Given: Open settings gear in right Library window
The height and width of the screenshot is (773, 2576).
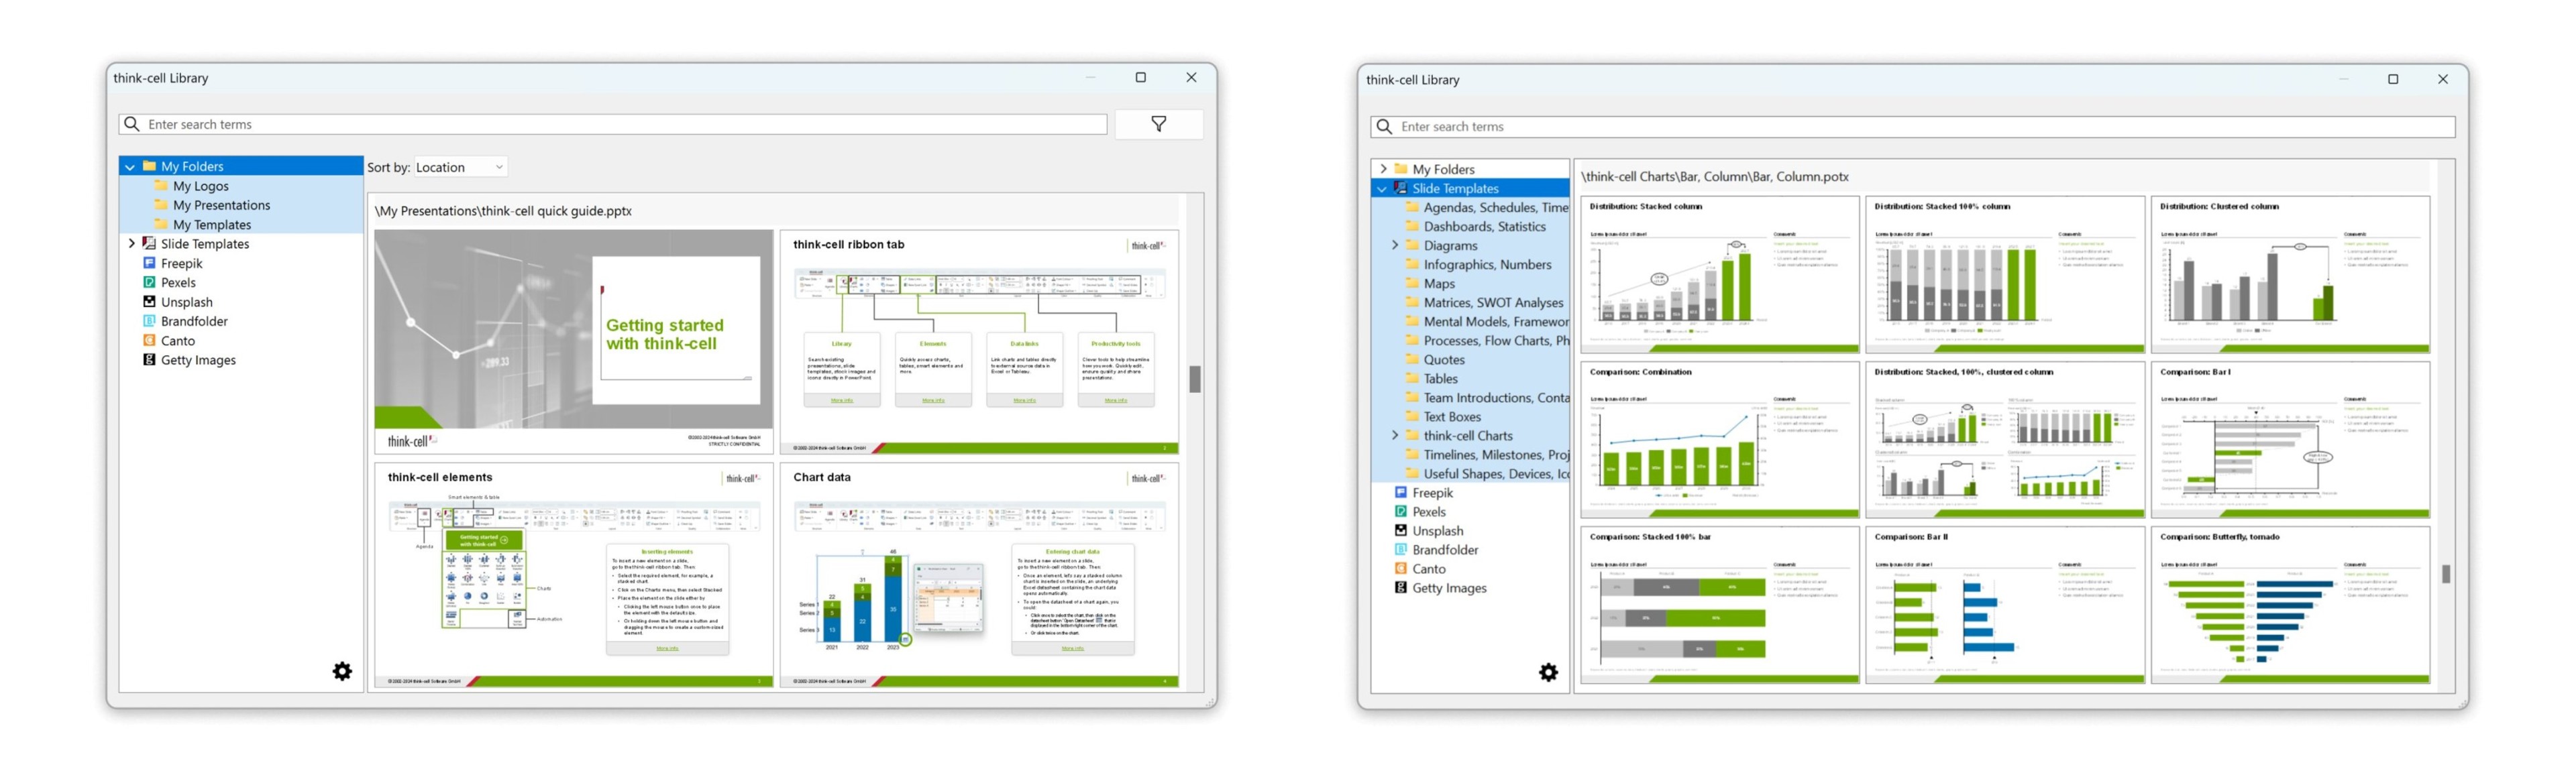Looking at the screenshot, I should [1548, 672].
